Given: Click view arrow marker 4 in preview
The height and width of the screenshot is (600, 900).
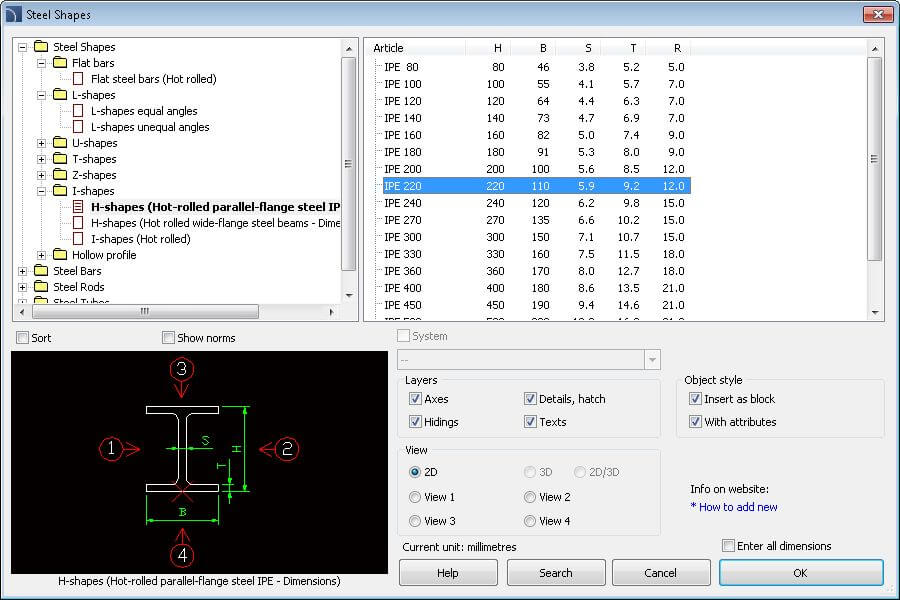Looking at the screenshot, I should (x=181, y=553).
